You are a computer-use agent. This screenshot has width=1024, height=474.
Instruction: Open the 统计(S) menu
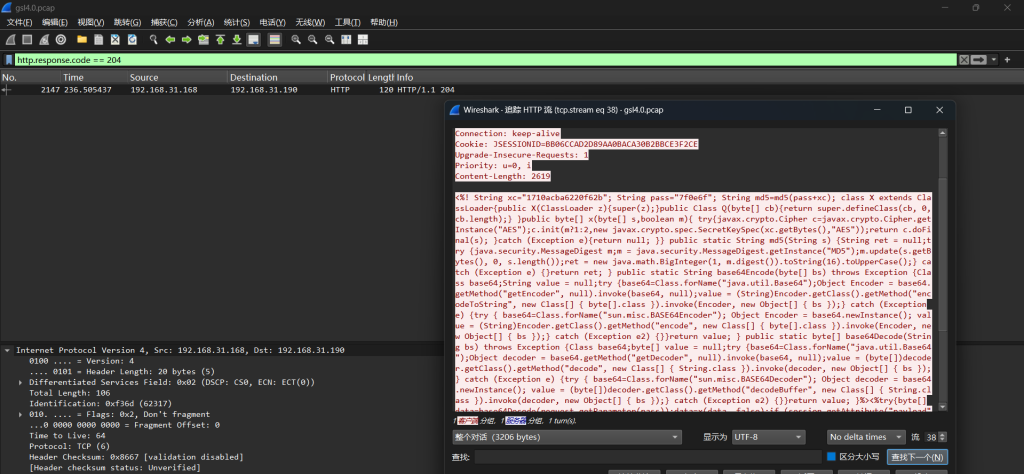click(236, 22)
